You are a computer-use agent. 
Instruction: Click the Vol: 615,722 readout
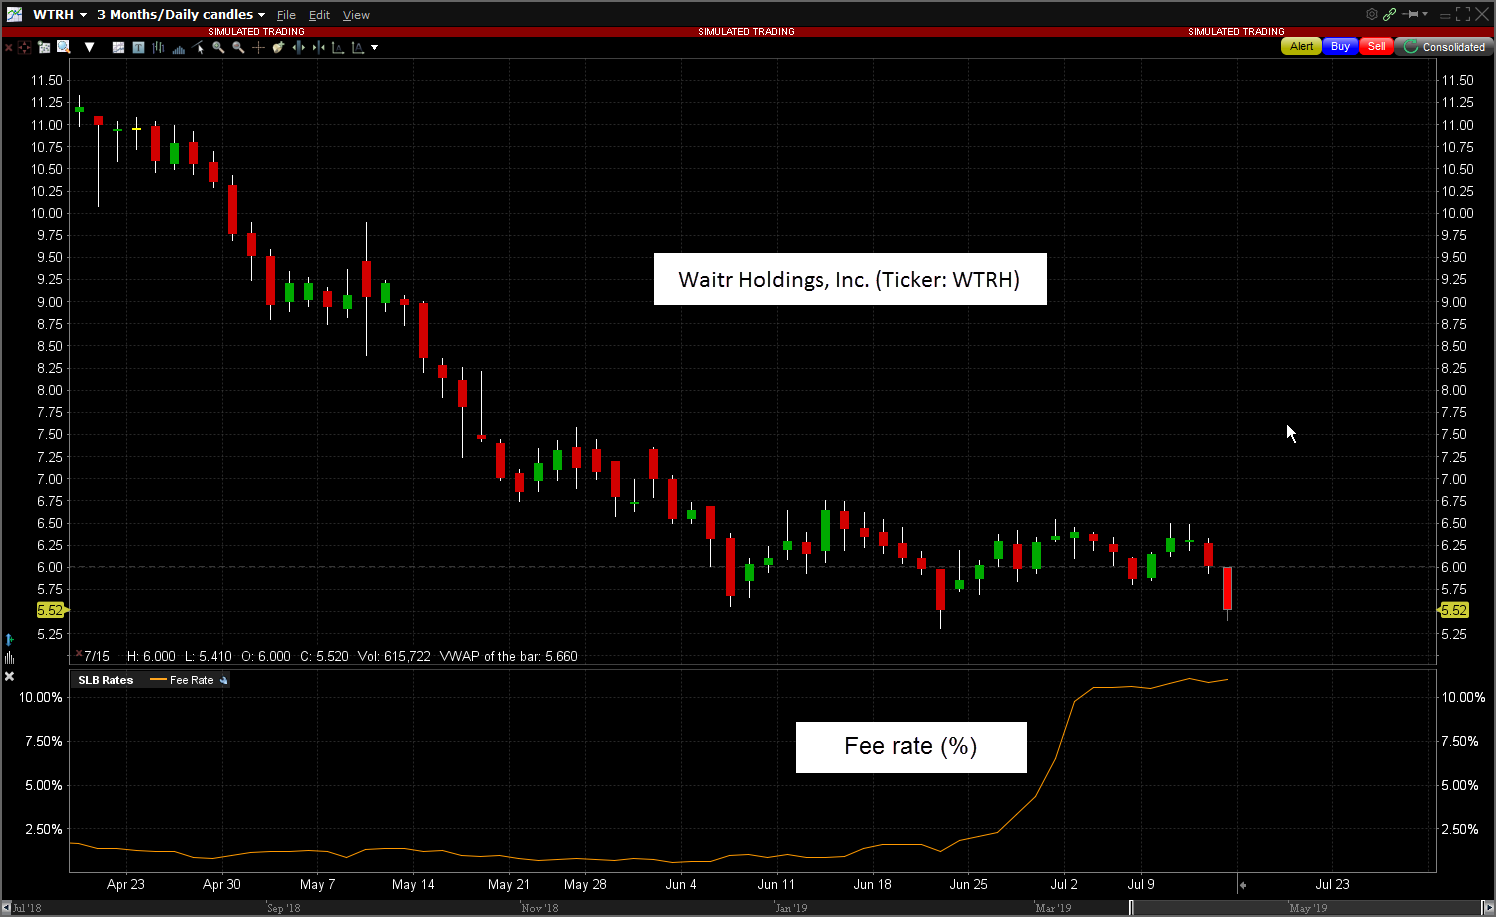point(394,656)
